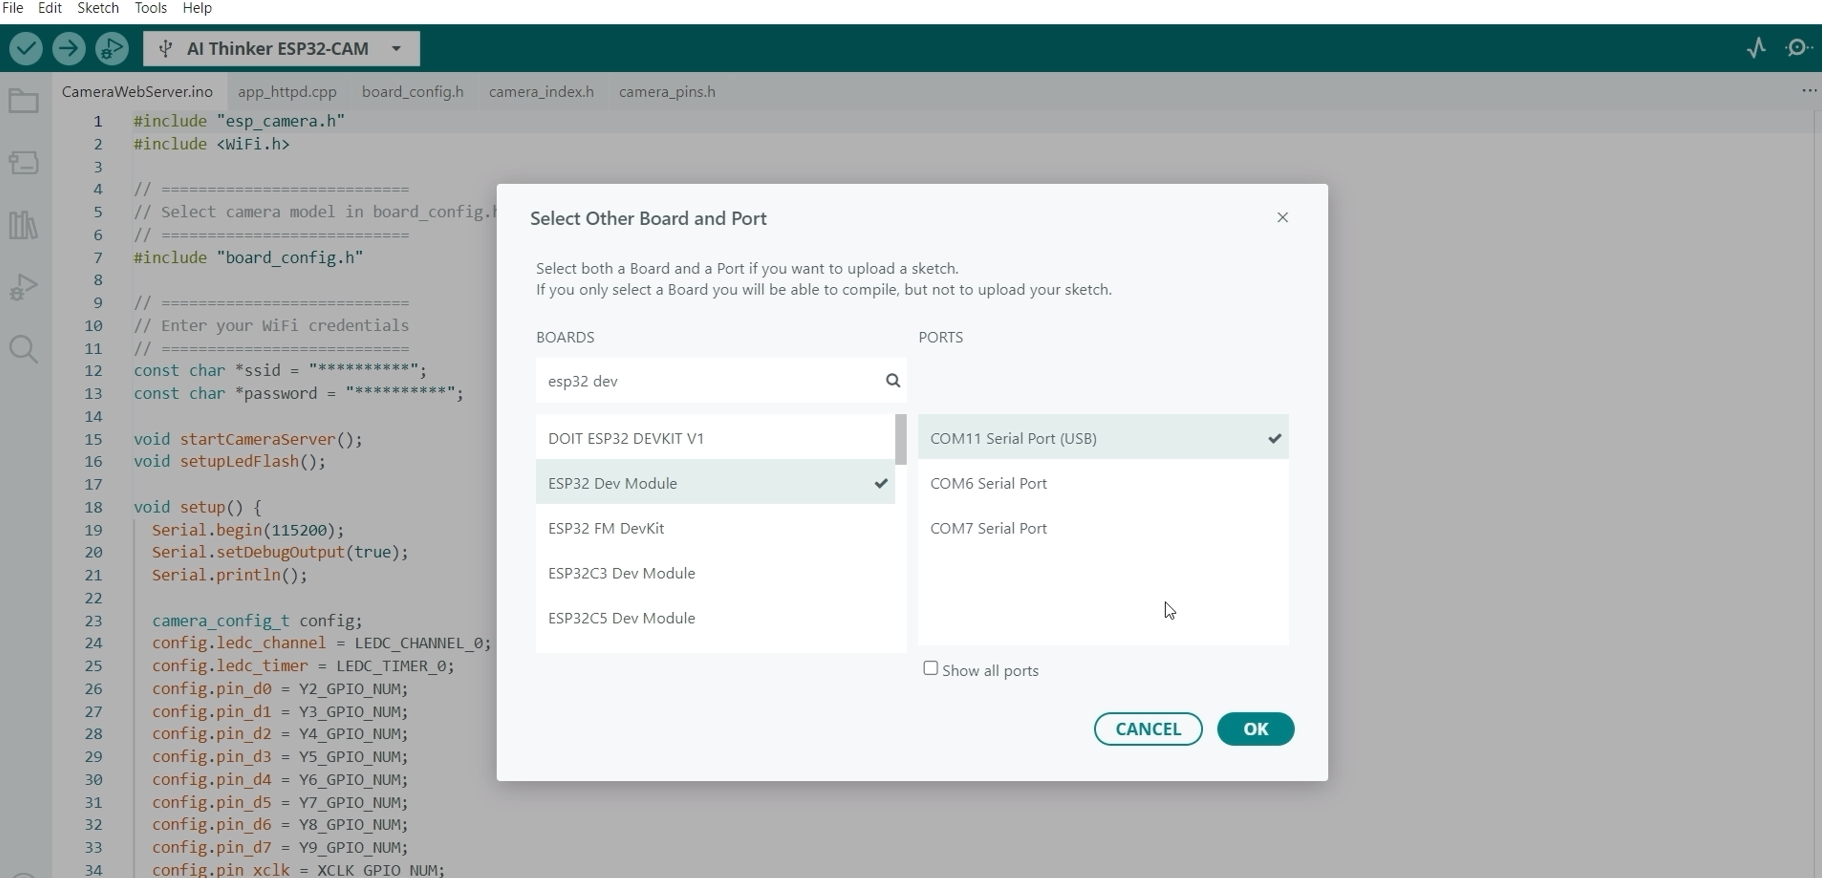
Task: Open the Library Manager sidebar icon
Action: tap(24, 225)
